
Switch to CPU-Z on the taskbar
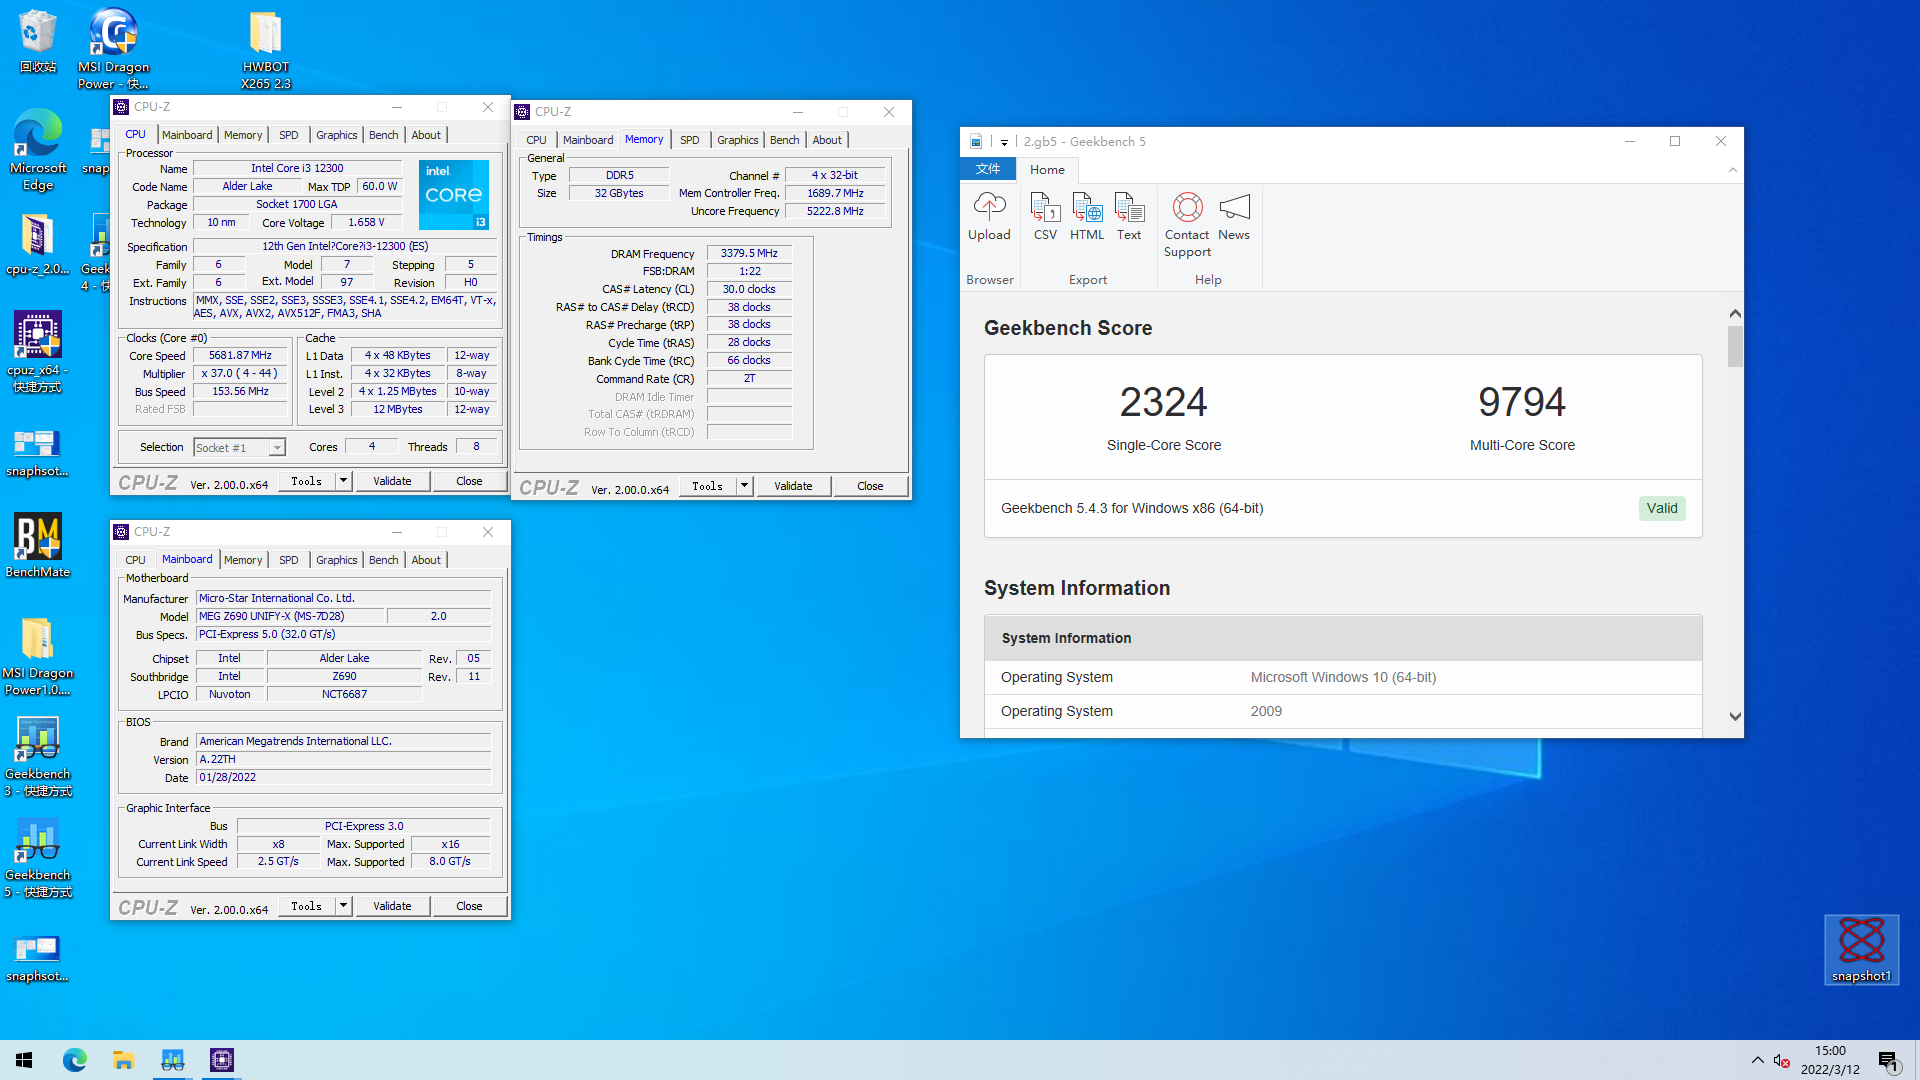pos(222,1060)
